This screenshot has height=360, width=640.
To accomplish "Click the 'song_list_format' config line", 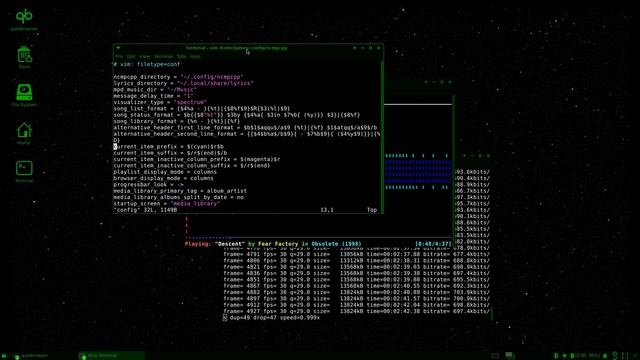I will (x=202, y=109).
